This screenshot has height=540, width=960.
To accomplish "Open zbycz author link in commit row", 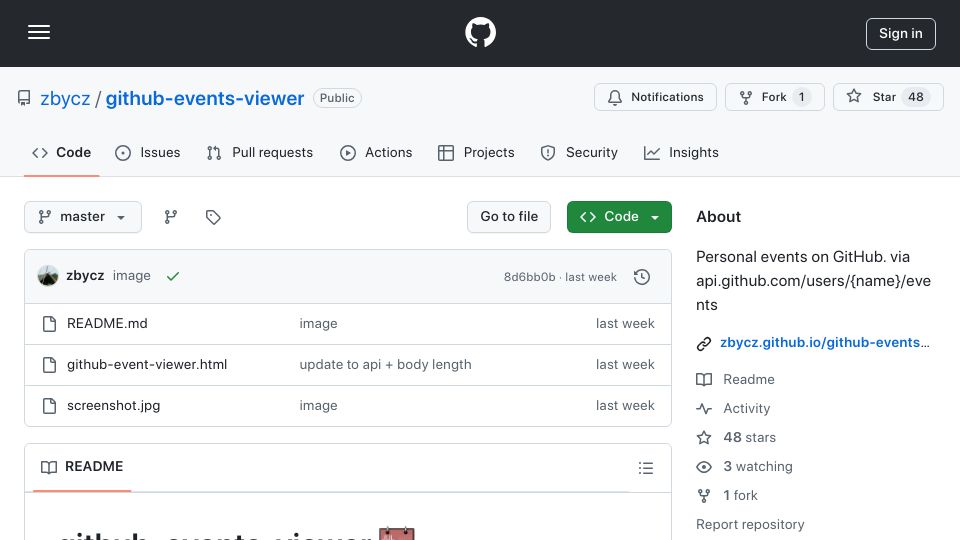I will (x=85, y=276).
